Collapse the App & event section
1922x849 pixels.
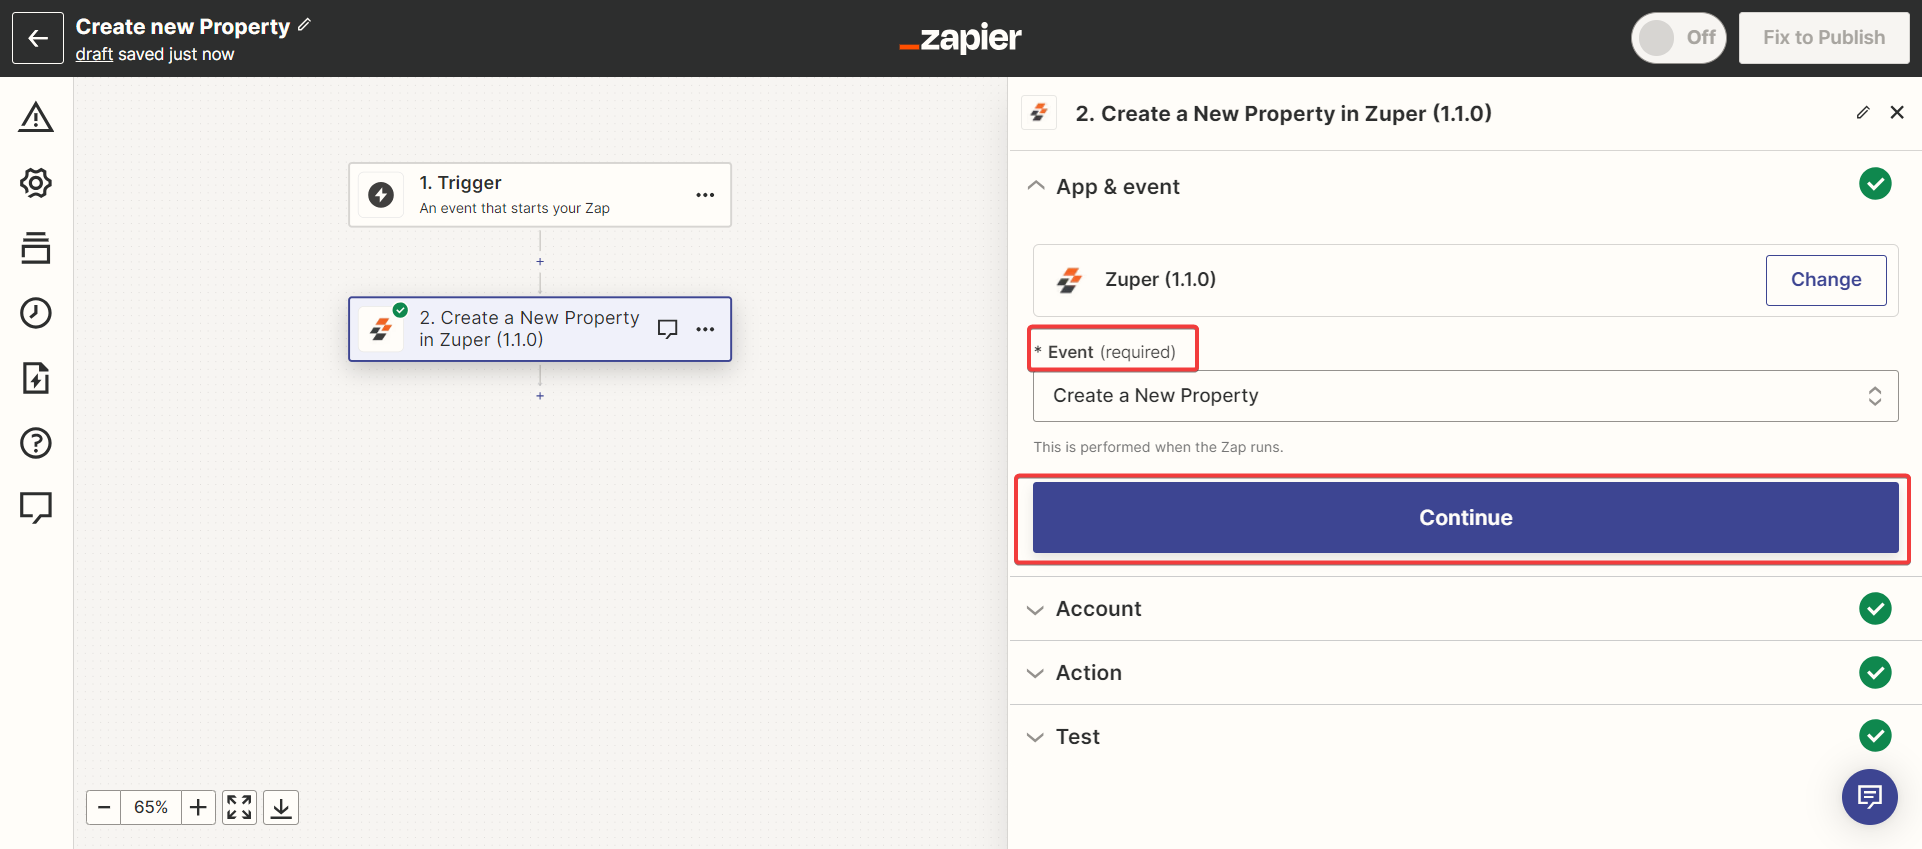pyautogui.click(x=1036, y=186)
